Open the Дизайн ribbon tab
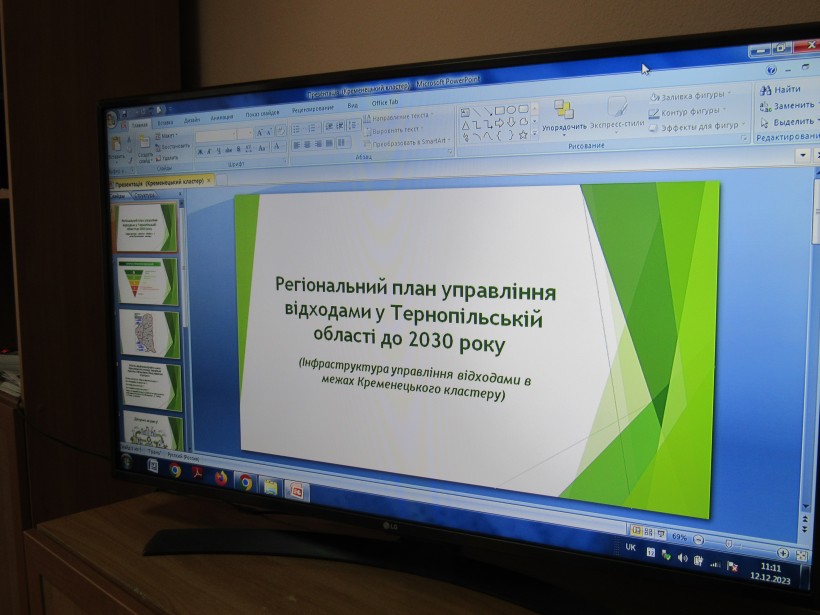 click(192, 120)
